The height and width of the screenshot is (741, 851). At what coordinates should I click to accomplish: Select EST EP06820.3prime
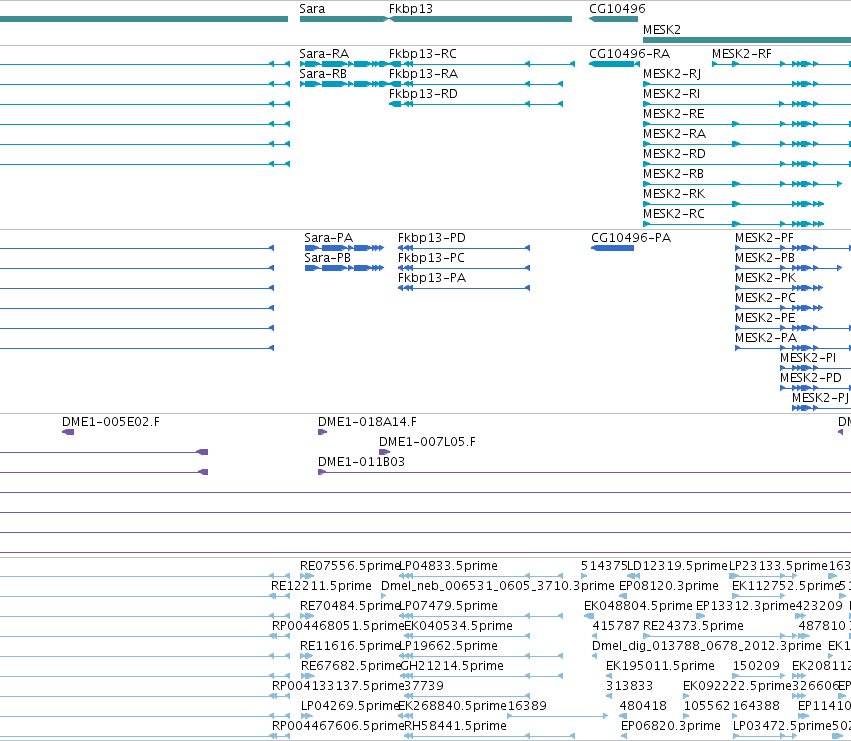[x=671, y=726]
